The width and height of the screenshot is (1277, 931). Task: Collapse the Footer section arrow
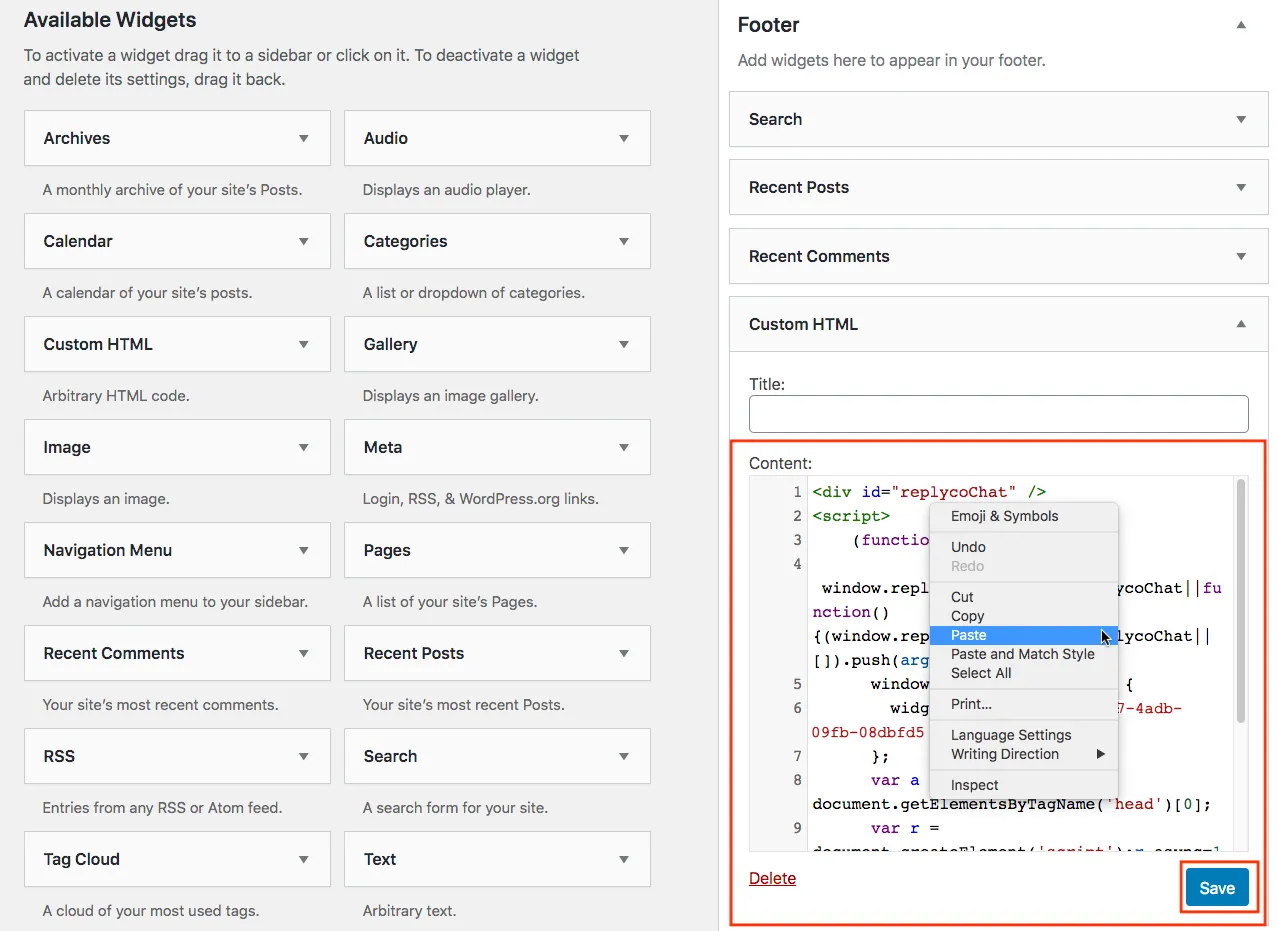[x=1241, y=25]
